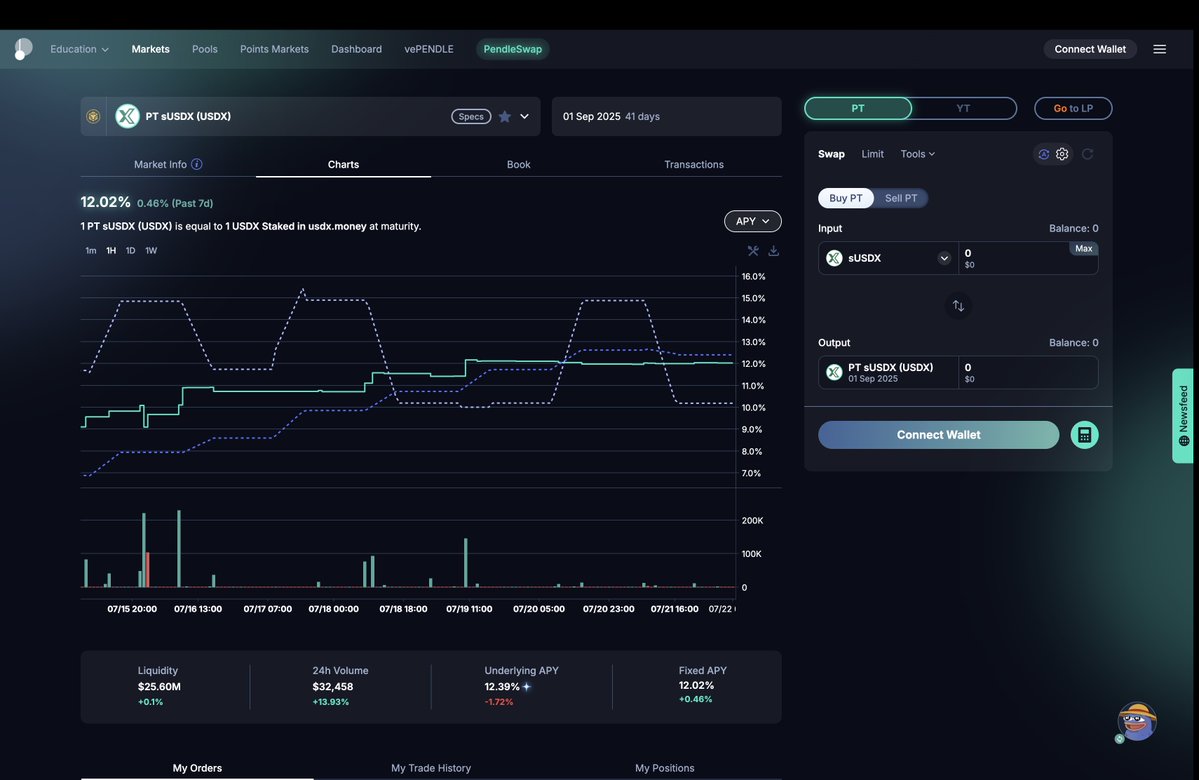Open the Tools dropdown
This screenshot has height=780, width=1199.
[918, 154]
